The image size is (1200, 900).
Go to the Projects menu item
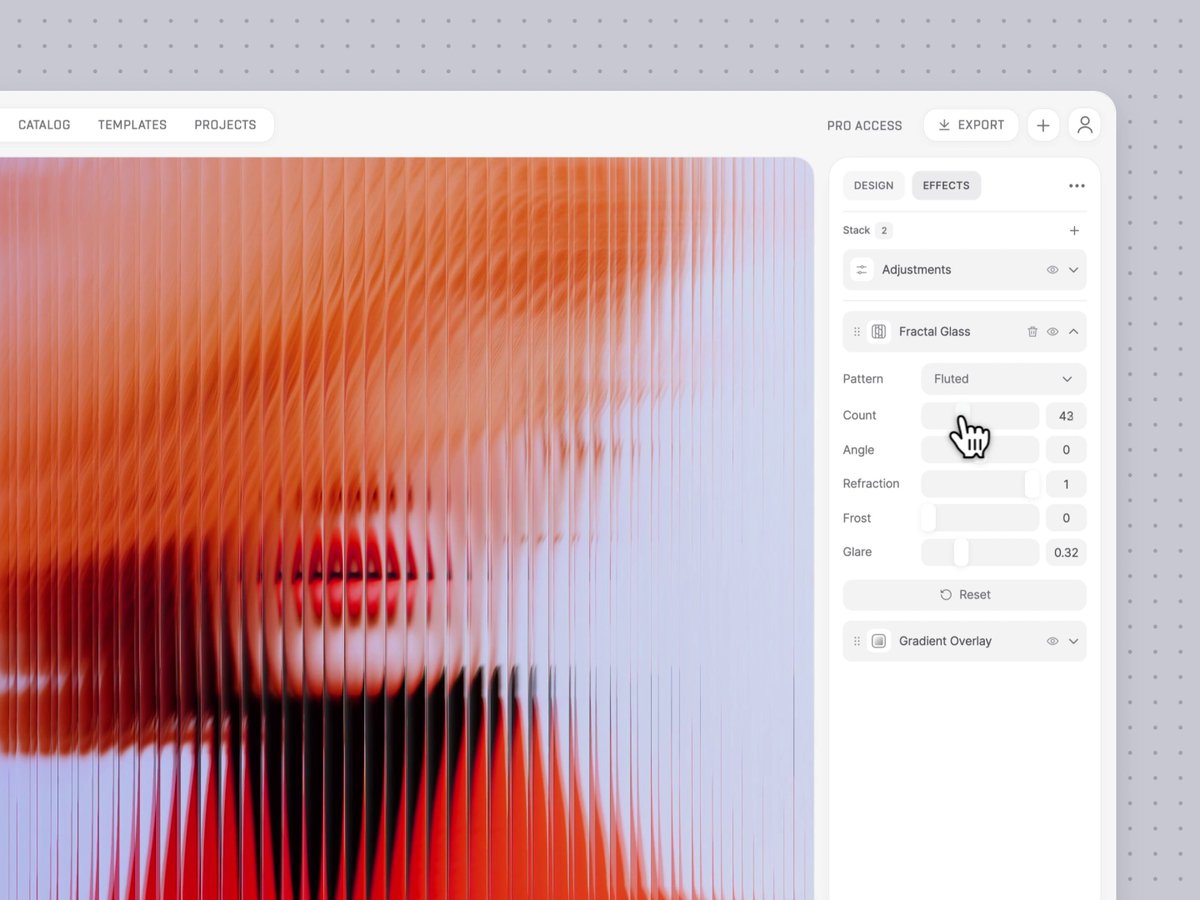(225, 125)
